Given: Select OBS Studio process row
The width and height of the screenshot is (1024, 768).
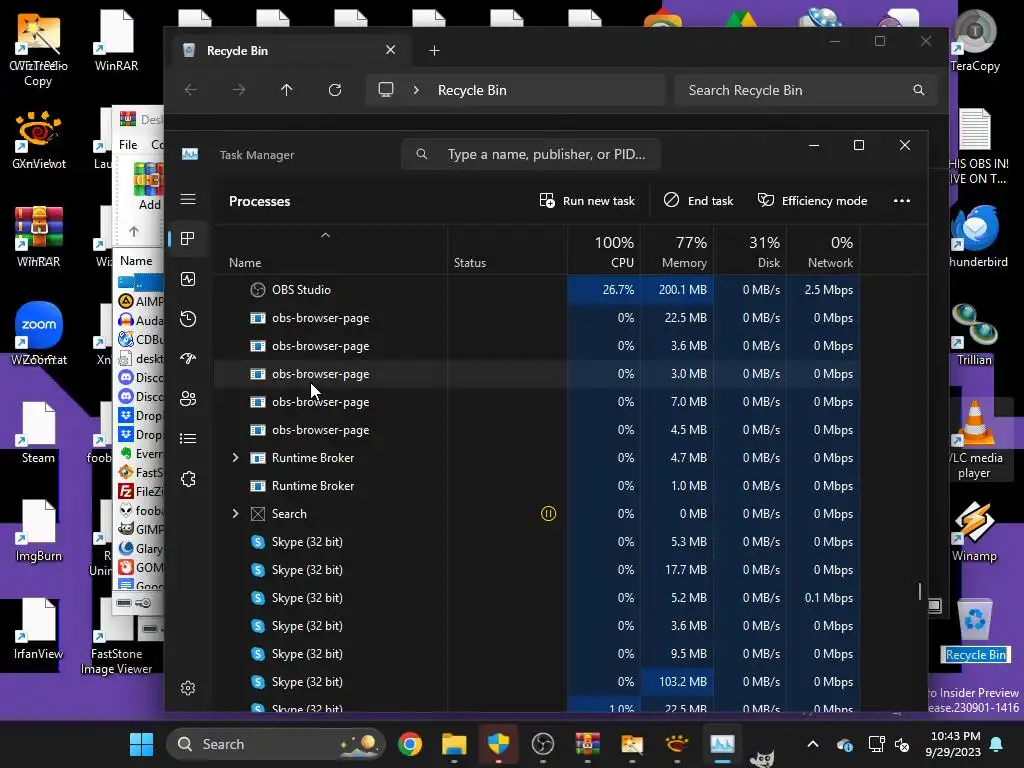Looking at the screenshot, I should (537, 289).
